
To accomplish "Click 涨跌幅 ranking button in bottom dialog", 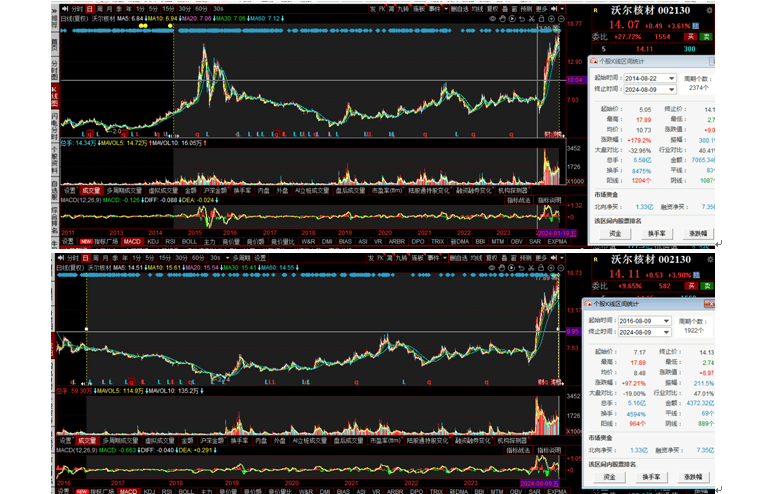I will click(693, 477).
